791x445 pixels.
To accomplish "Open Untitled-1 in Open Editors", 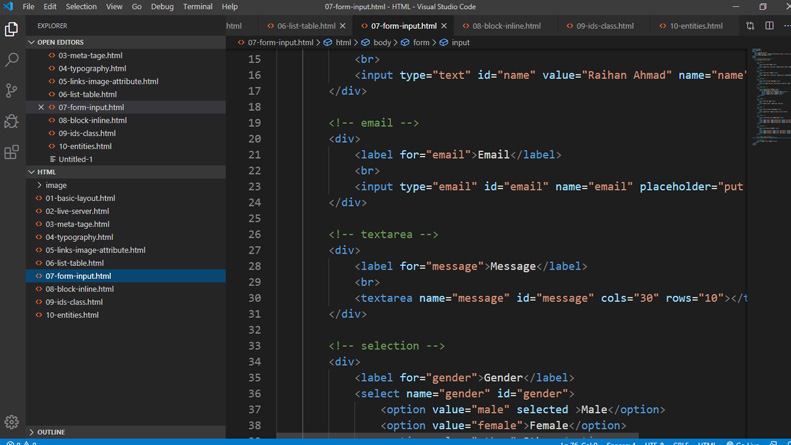I will pos(126,159).
